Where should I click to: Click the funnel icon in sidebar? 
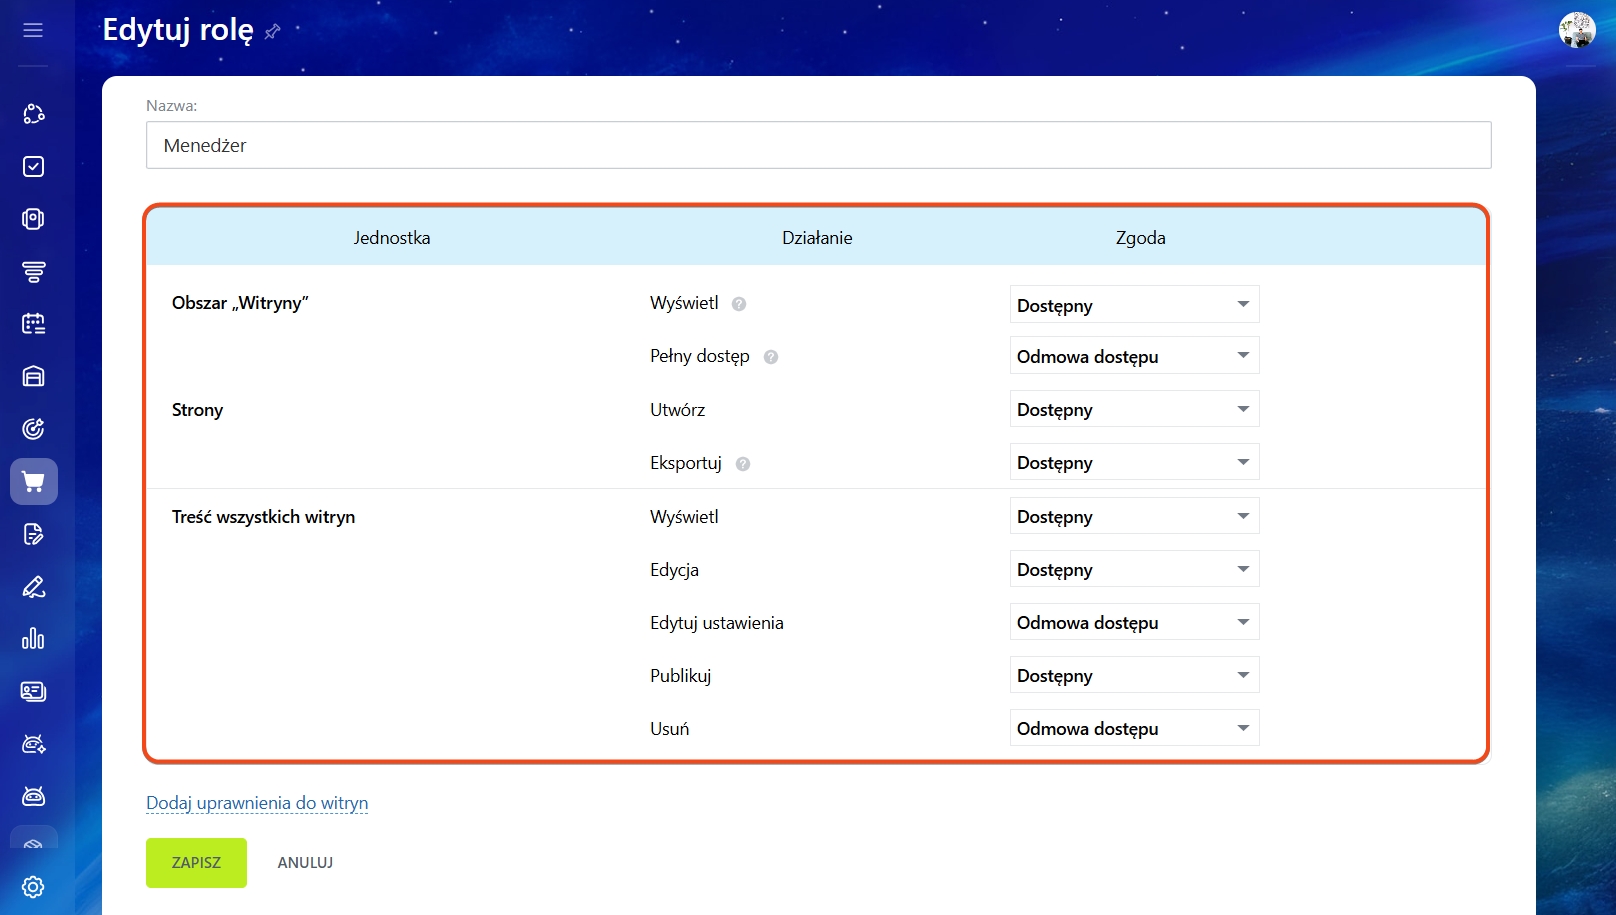33,271
